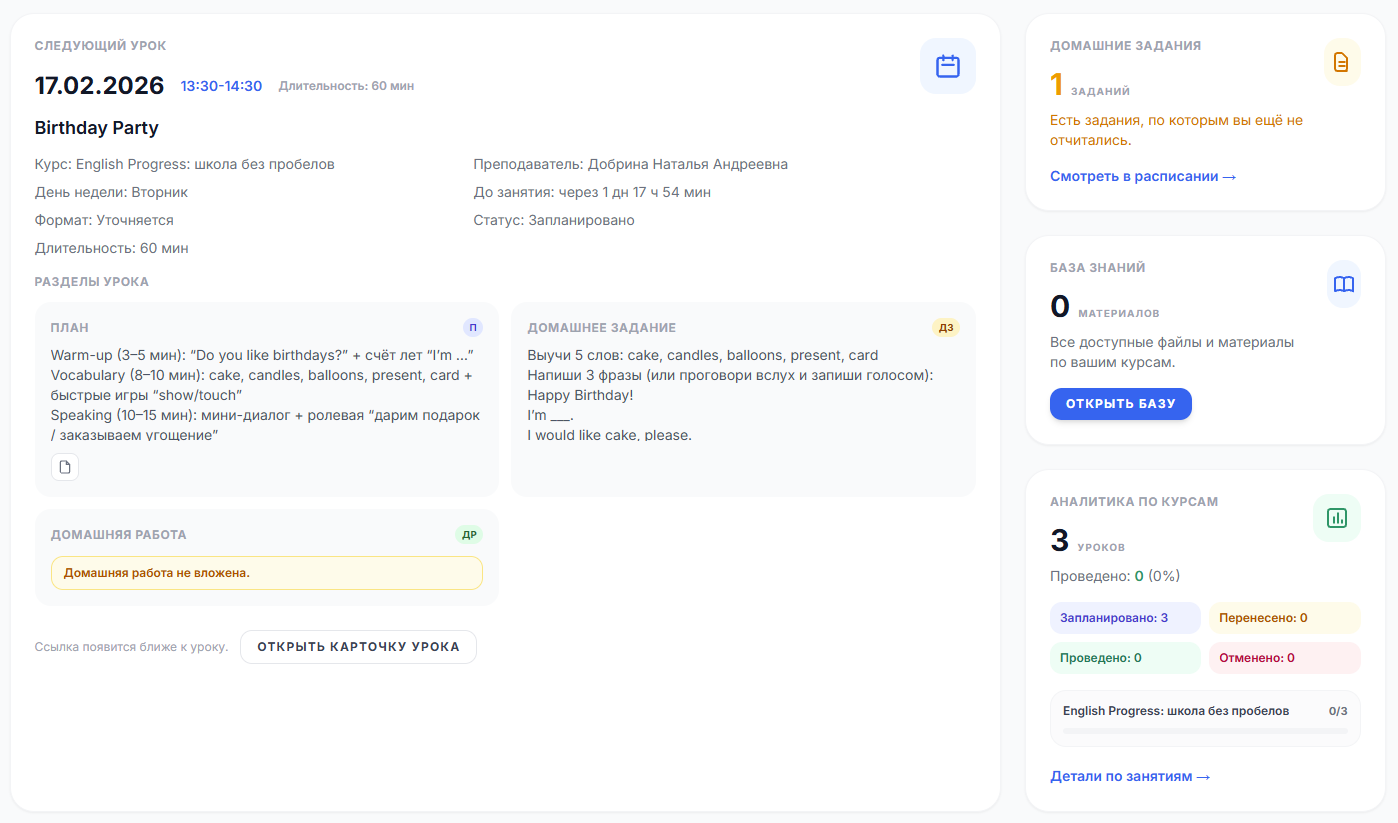Expand the English Progress course row
Viewport: 1398px width, 823px height.
tap(1205, 709)
